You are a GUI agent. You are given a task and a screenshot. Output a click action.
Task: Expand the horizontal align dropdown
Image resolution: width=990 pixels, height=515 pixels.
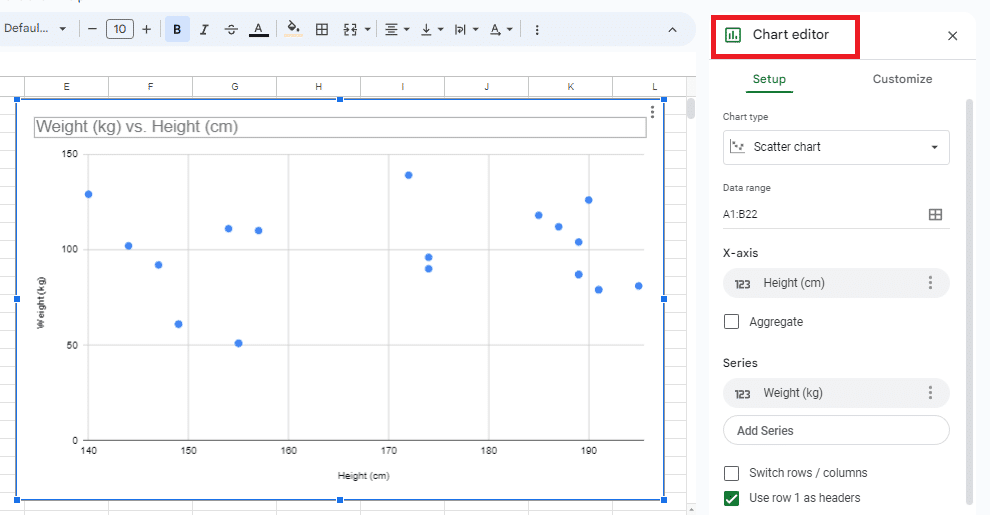point(398,30)
